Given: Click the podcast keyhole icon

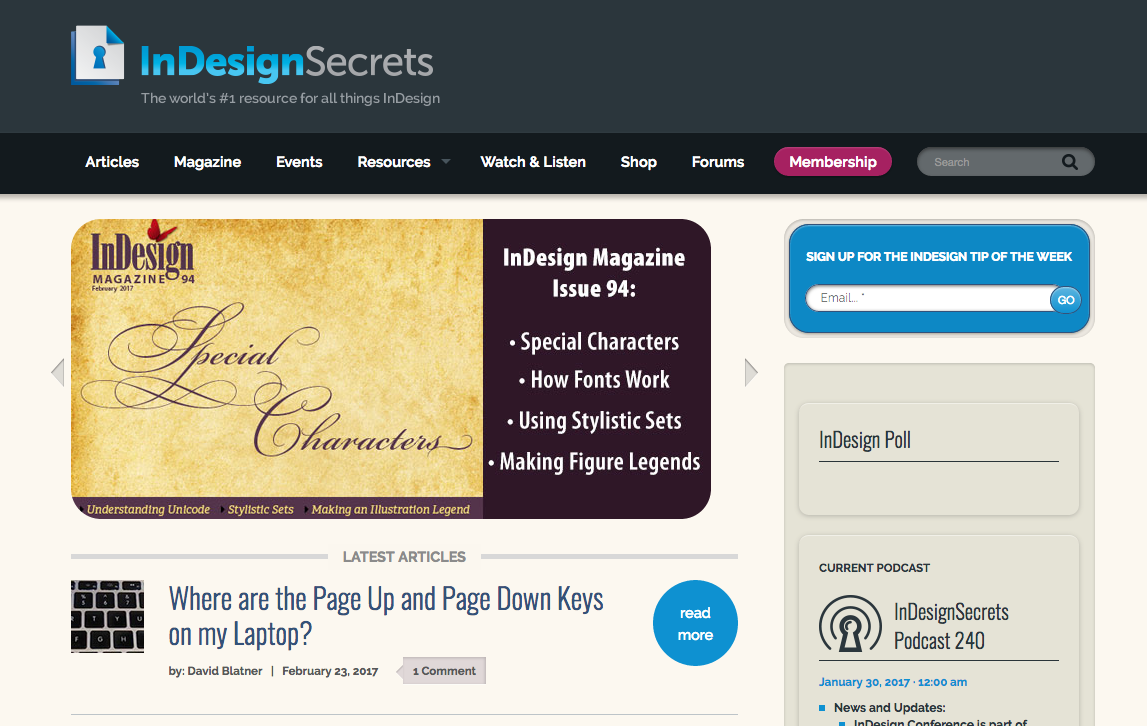Looking at the screenshot, I should click(850, 625).
